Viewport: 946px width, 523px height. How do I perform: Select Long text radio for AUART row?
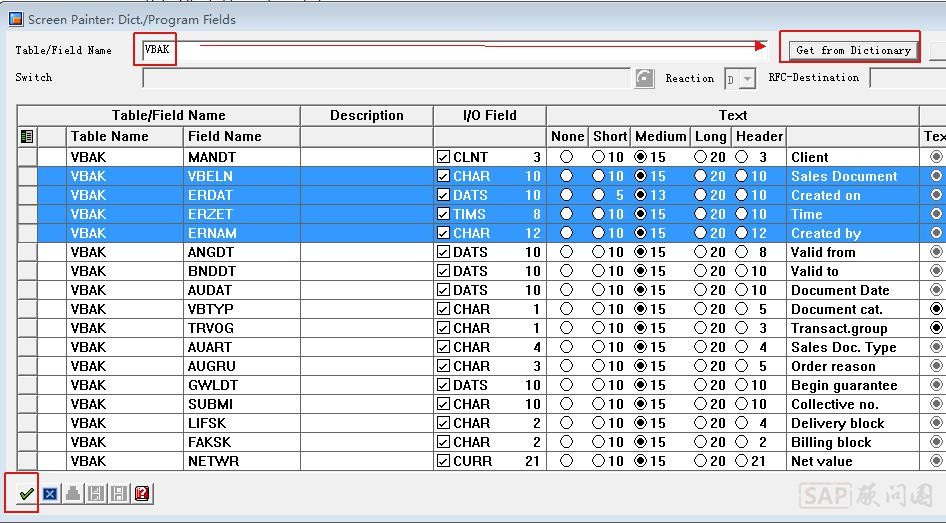click(x=700, y=347)
